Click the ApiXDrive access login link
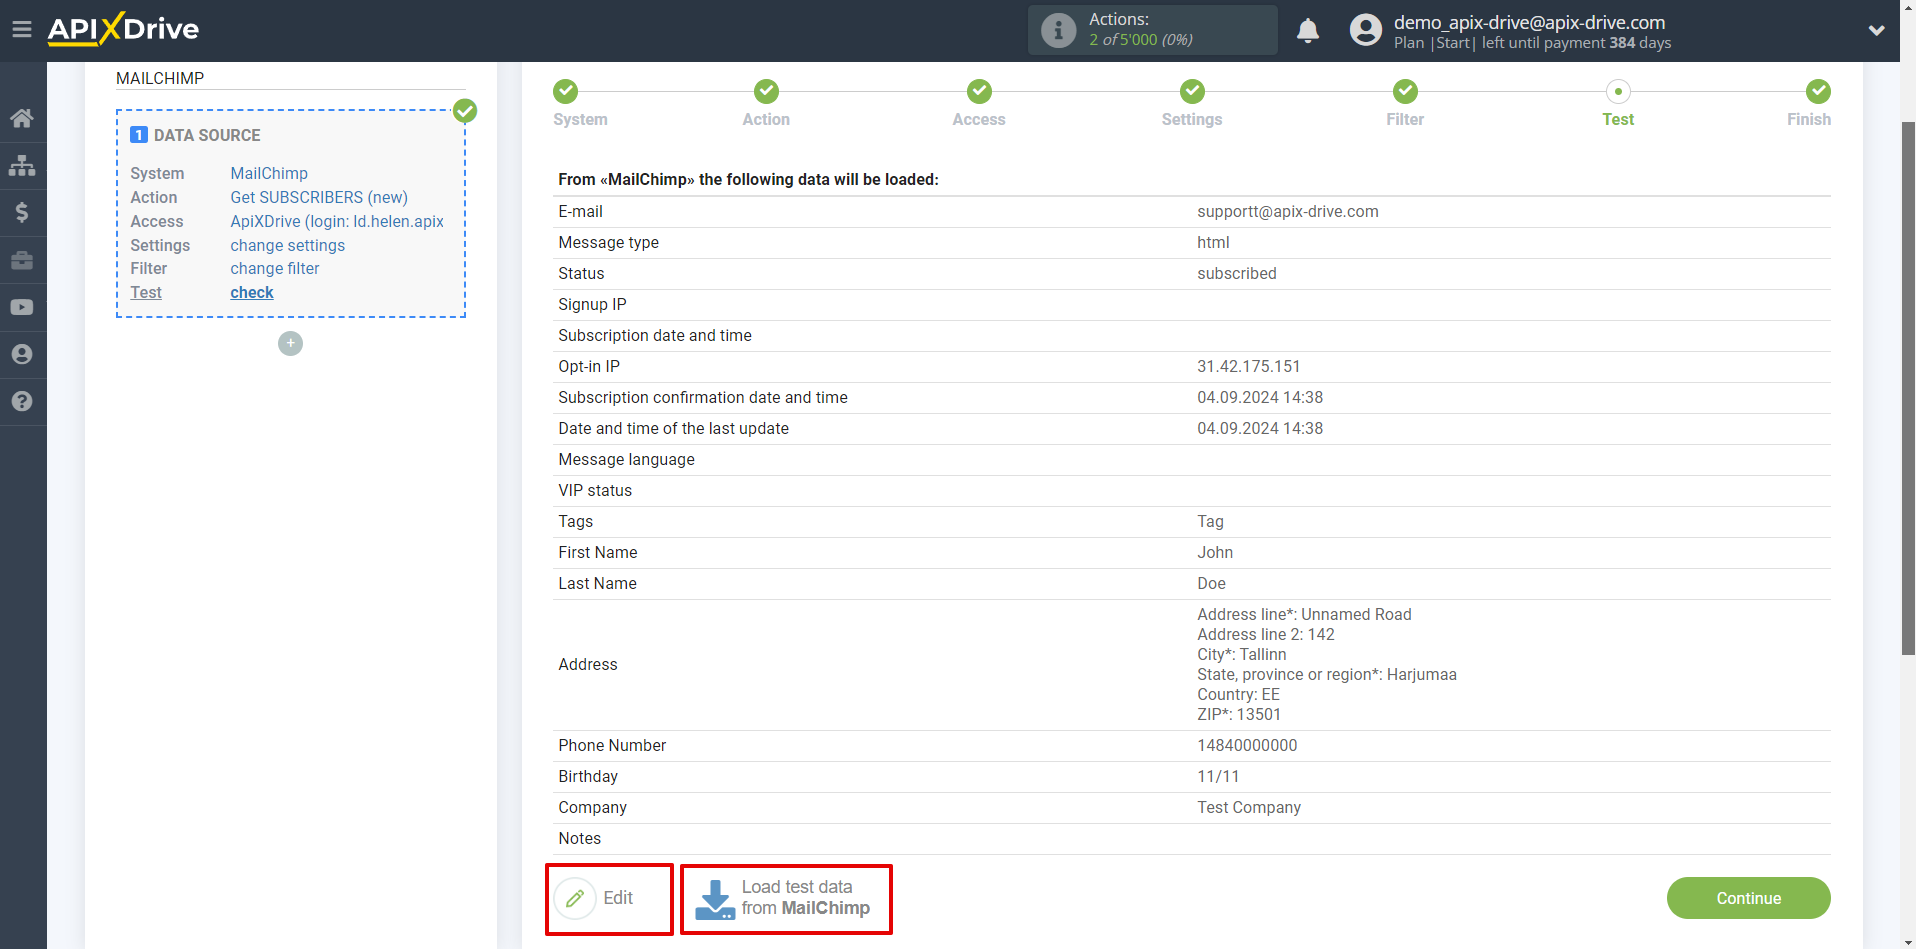Screen dimensions: 1916x949 coord(337,221)
